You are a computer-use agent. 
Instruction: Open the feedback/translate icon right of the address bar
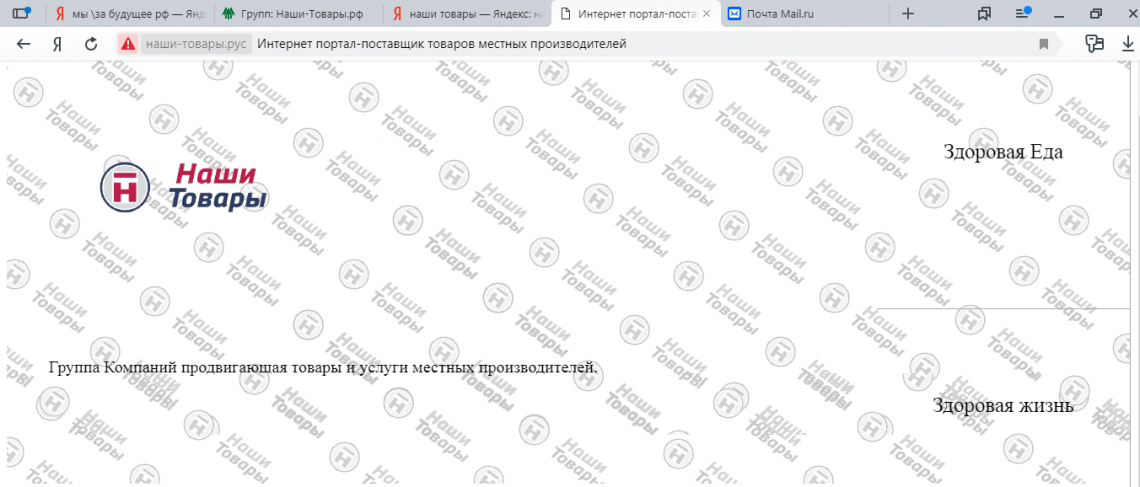[x=1094, y=44]
